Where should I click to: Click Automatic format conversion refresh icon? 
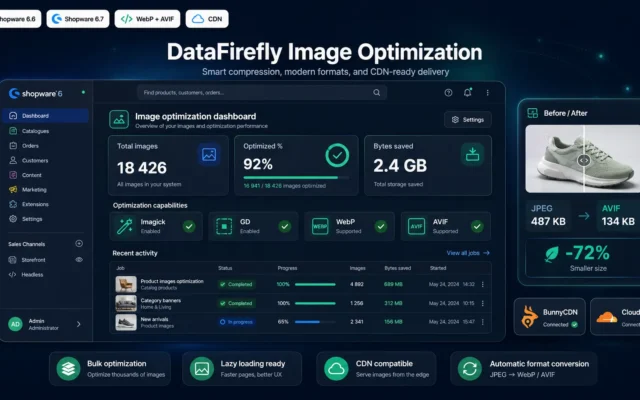tap(470, 369)
